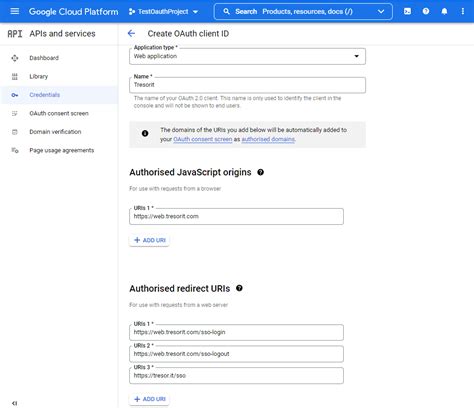The image size is (474, 408).
Task: Click the Authorised redirect URIs heading
Action: point(180,289)
